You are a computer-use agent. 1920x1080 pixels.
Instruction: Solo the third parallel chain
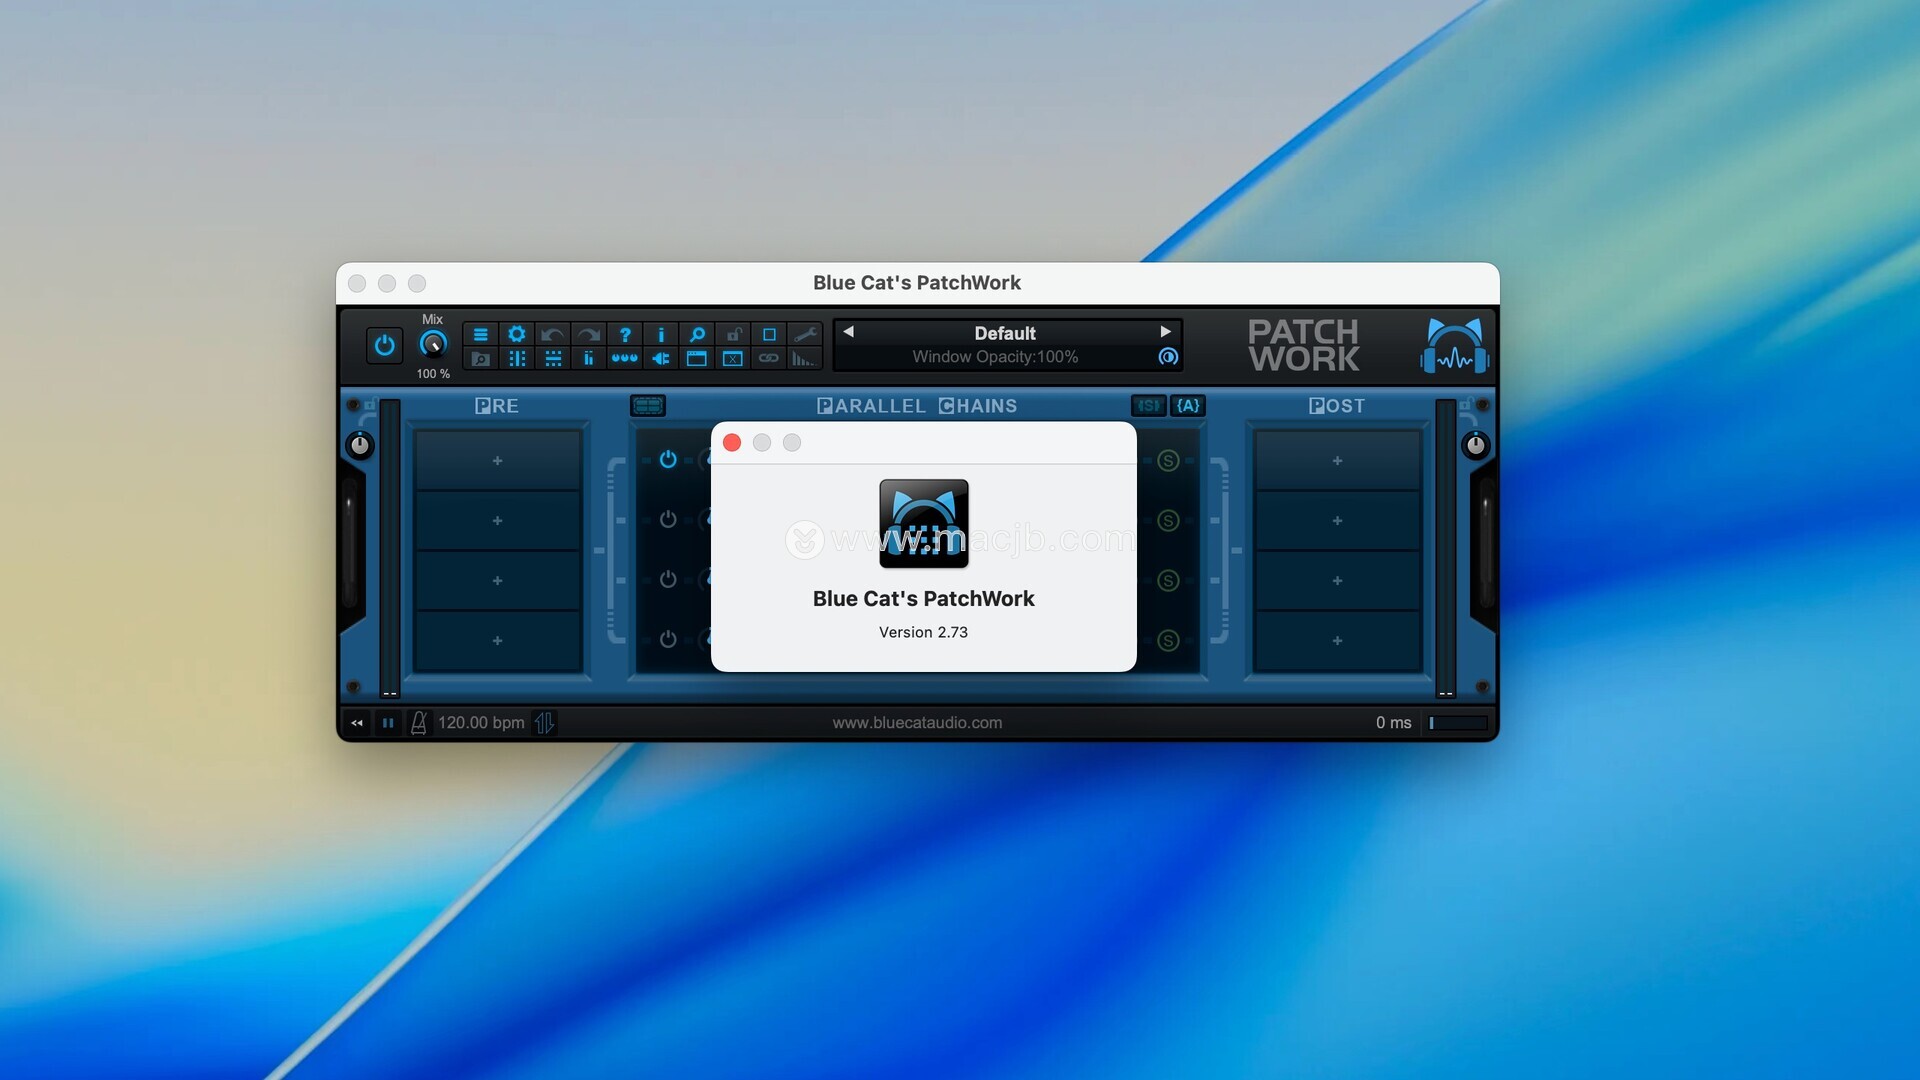pyautogui.click(x=1168, y=581)
